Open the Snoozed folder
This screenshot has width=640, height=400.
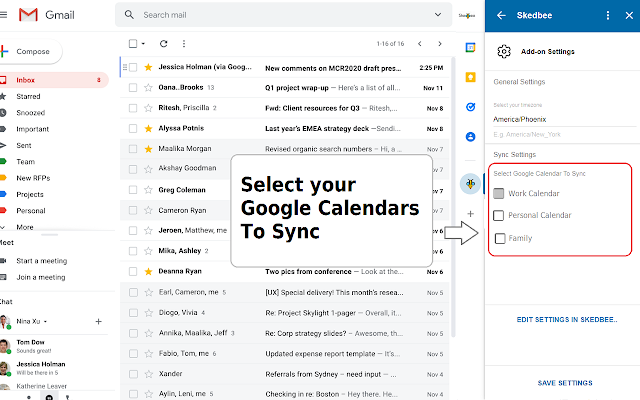click(31, 113)
